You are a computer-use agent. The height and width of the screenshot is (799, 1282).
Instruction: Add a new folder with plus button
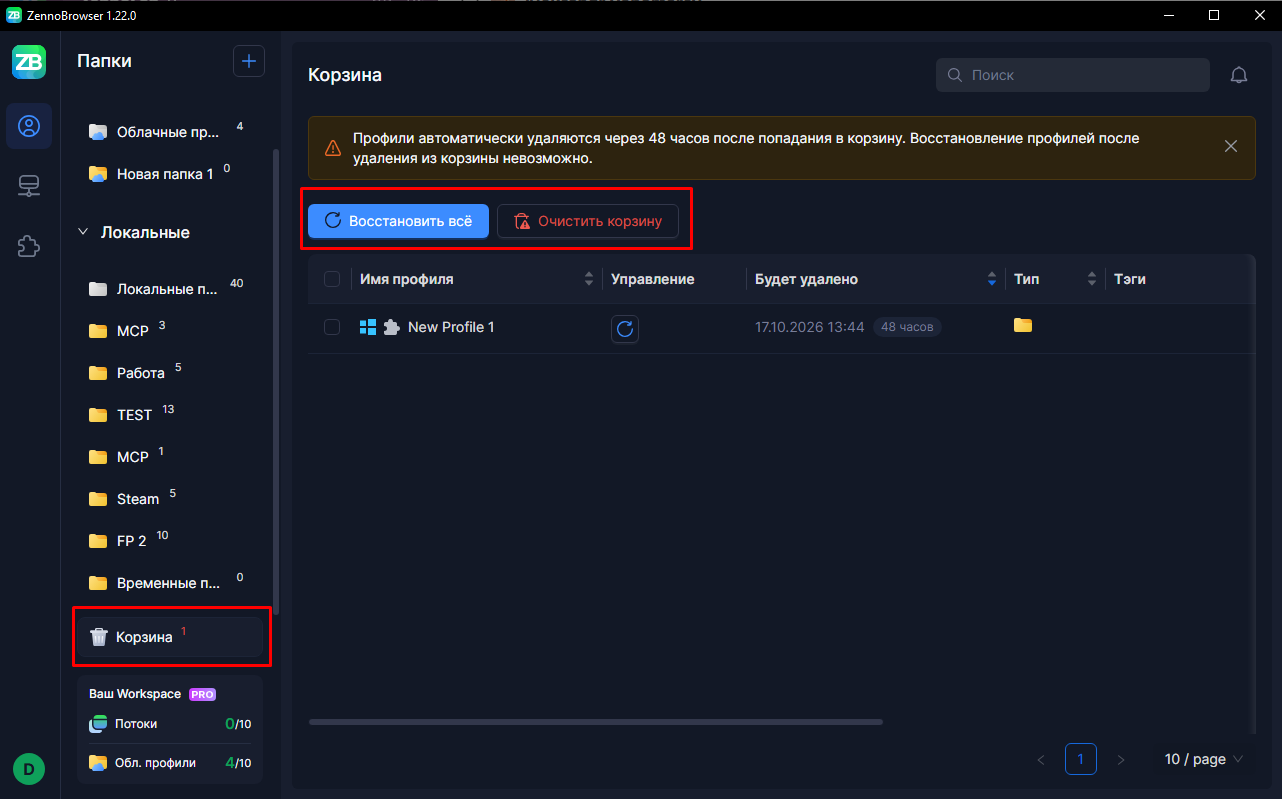coord(249,61)
